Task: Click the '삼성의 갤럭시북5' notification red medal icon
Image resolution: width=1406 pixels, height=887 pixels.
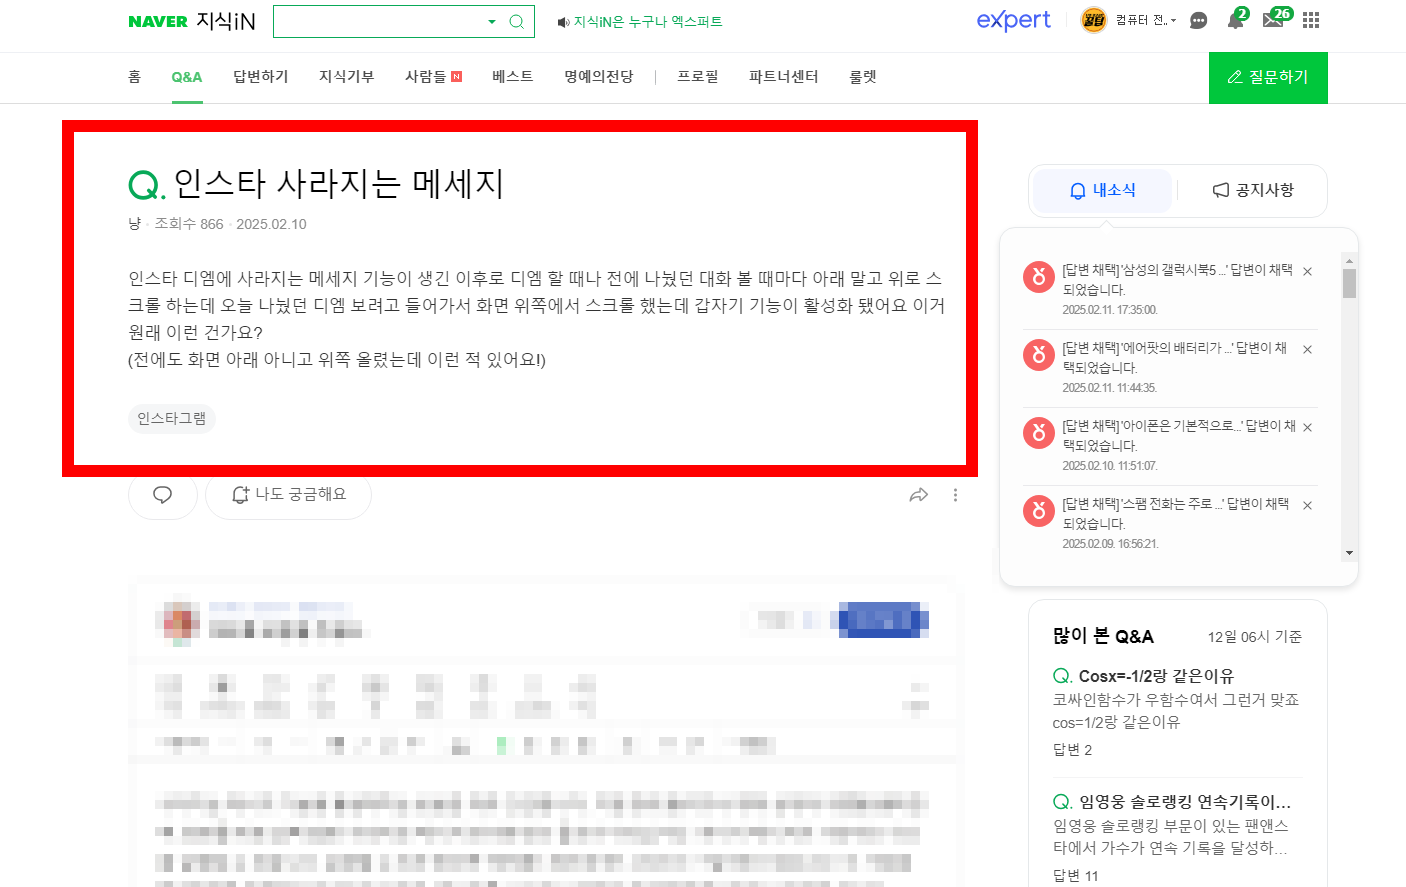Action: pos(1039,277)
